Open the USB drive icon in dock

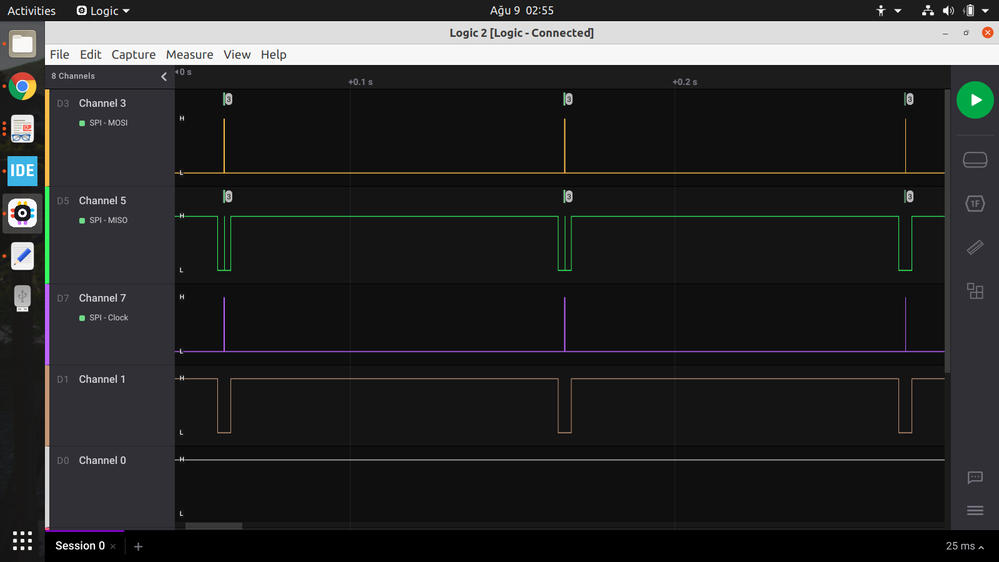[22, 298]
